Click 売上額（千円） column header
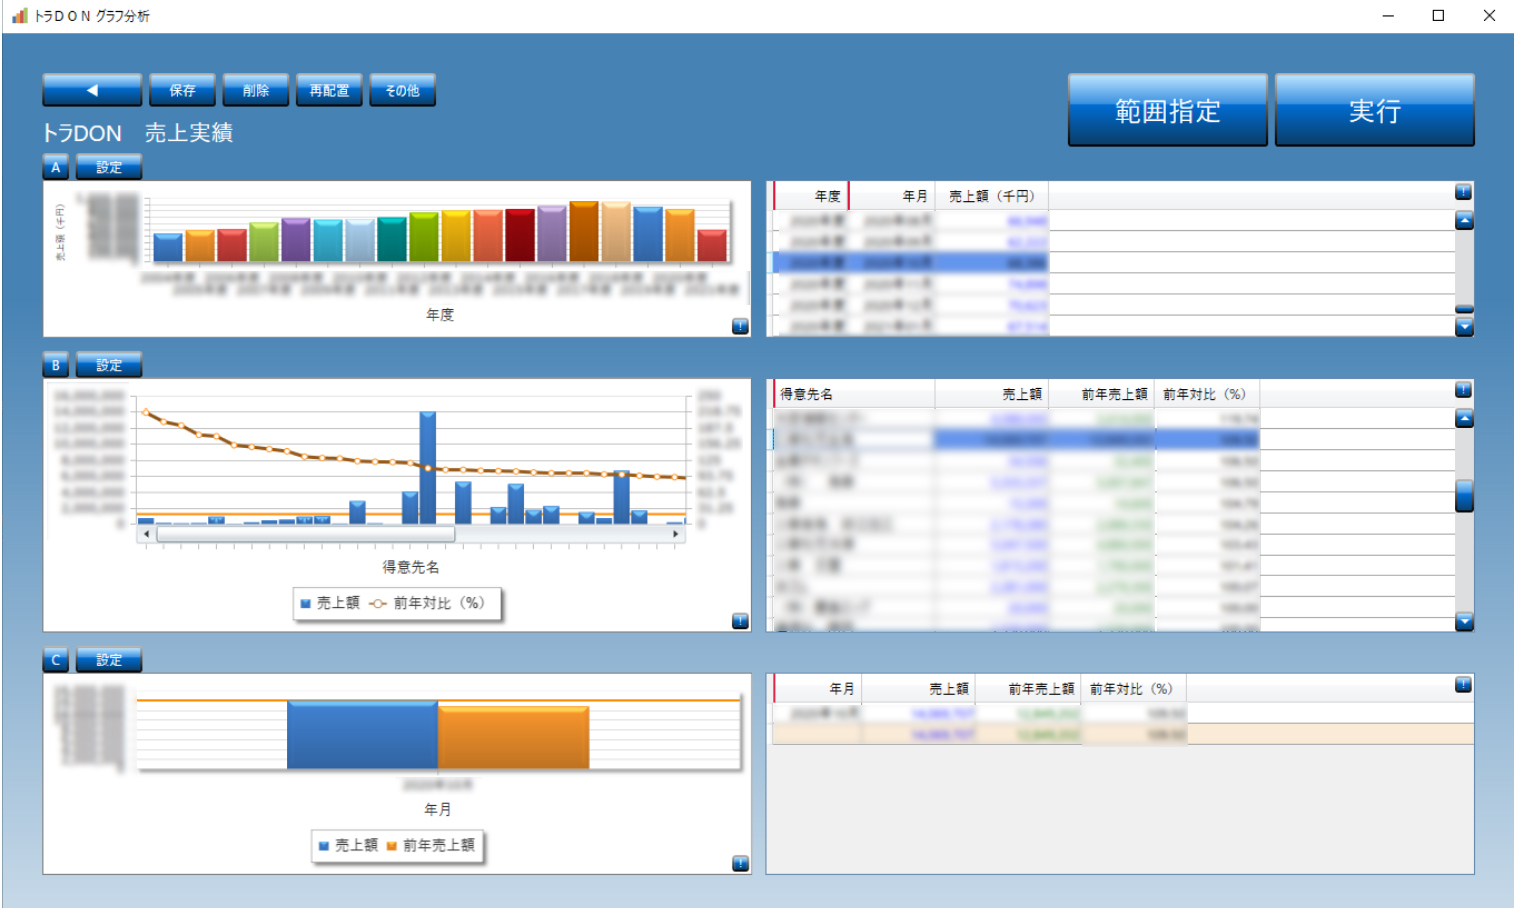This screenshot has width=1517, height=908. point(992,196)
